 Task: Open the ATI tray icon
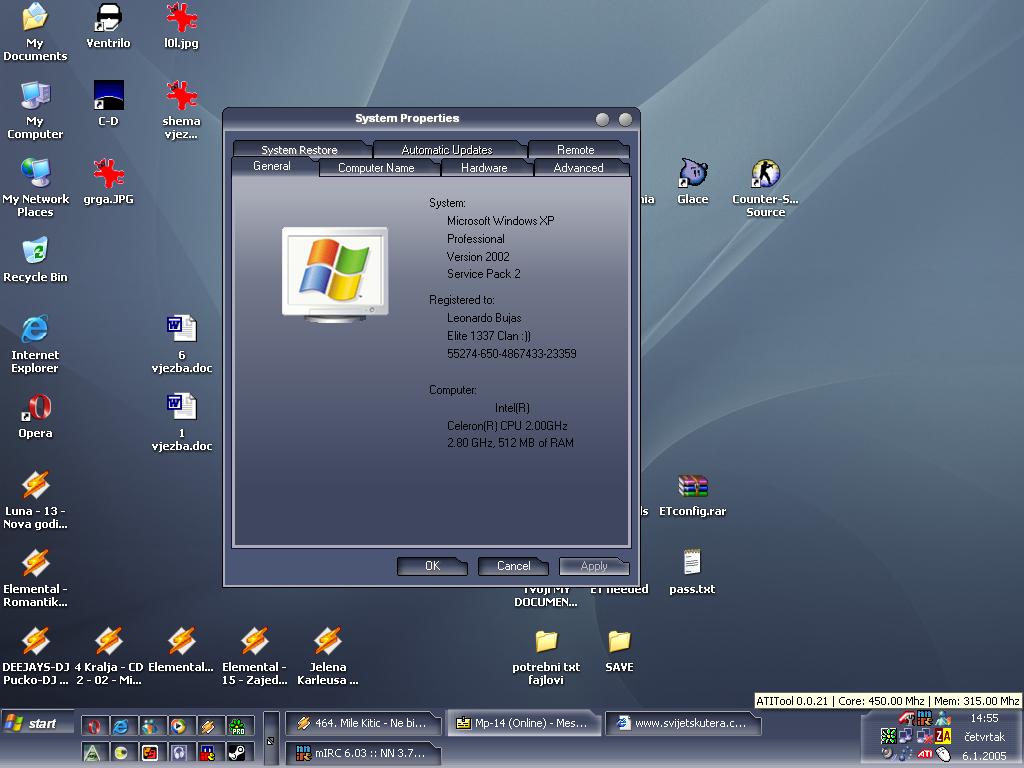pos(926,753)
